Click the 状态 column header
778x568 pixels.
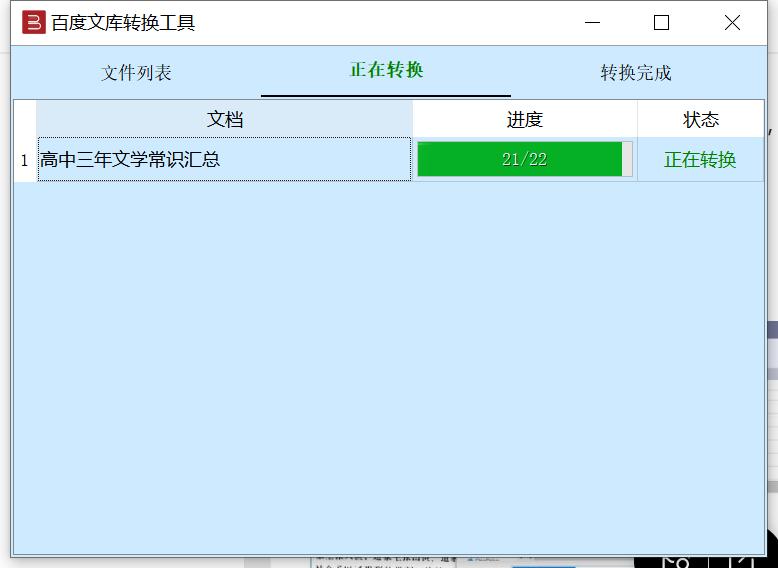coord(701,119)
